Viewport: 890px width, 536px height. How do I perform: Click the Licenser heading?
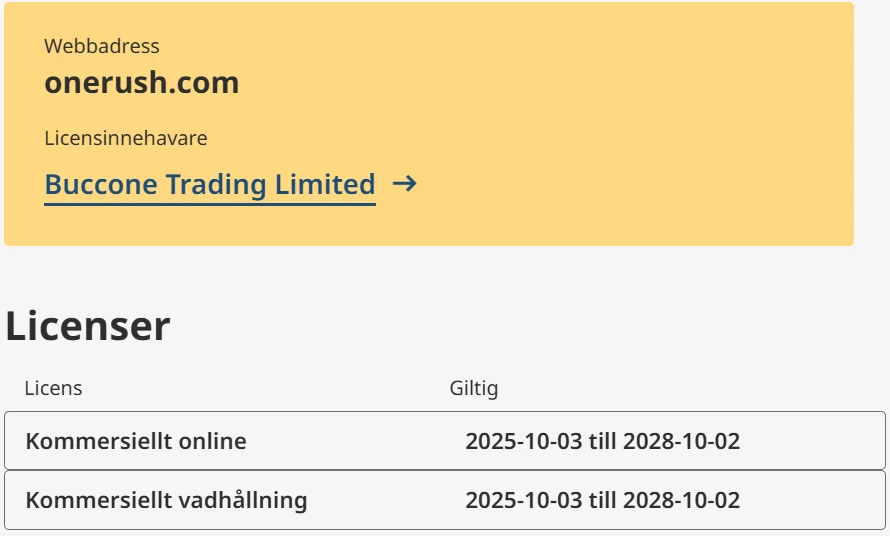(88, 326)
